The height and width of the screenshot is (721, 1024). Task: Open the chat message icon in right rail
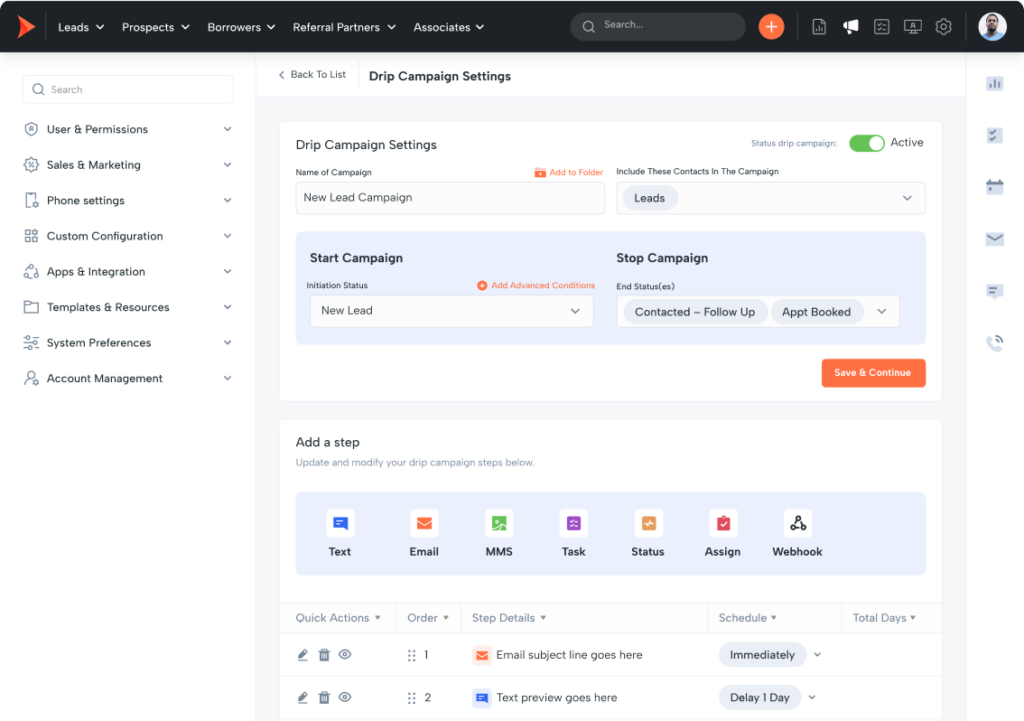[995, 291]
